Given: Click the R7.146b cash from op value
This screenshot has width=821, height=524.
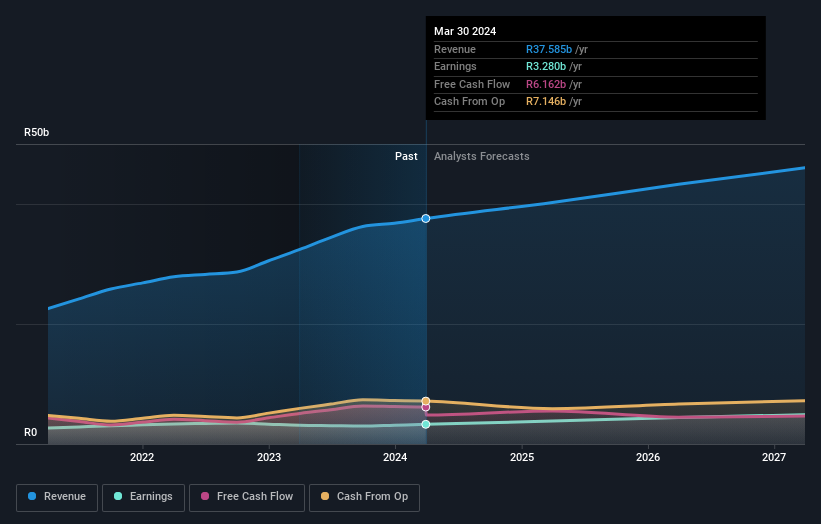Looking at the screenshot, I should (x=546, y=102).
